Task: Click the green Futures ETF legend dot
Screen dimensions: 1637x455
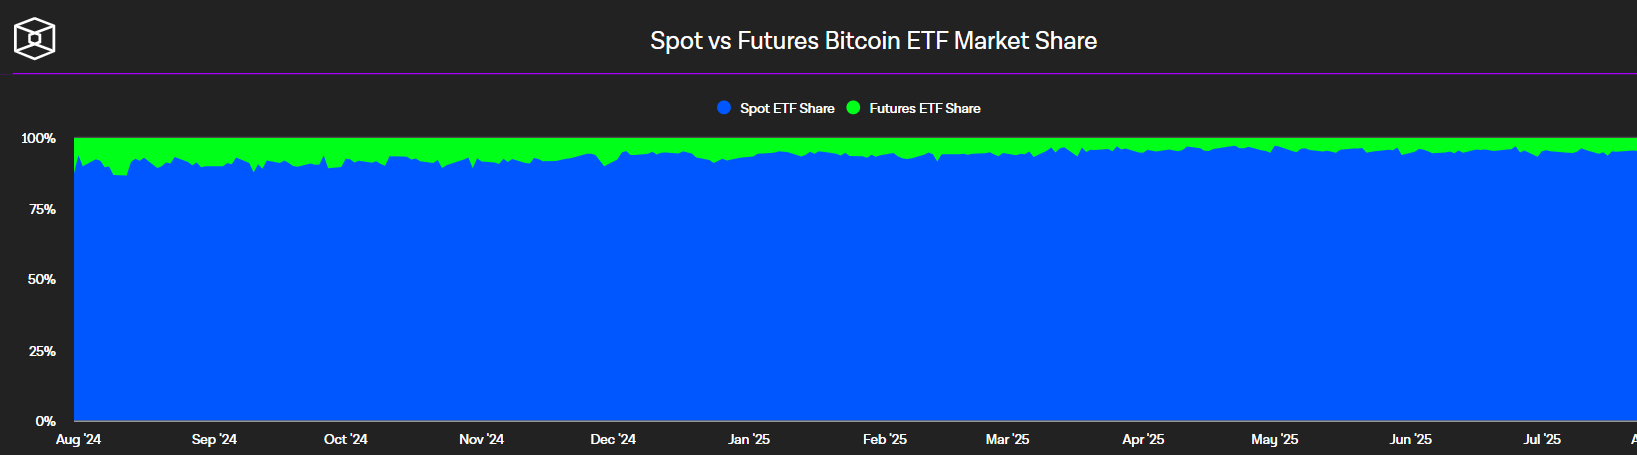Action: point(853,108)
